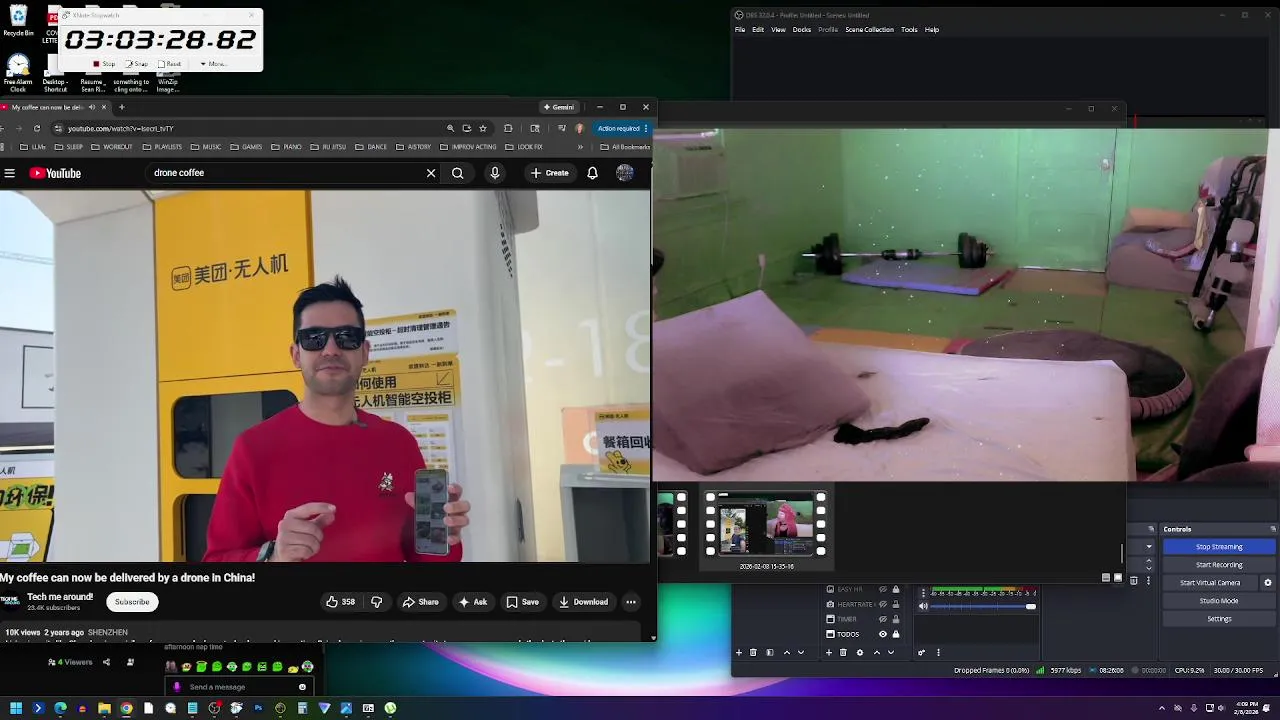Open a new Chrome tab

(121, 107)
